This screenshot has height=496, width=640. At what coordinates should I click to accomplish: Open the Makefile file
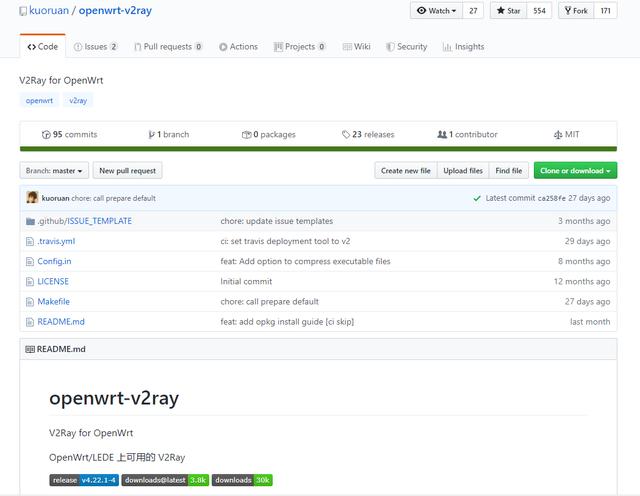(53, 302)
